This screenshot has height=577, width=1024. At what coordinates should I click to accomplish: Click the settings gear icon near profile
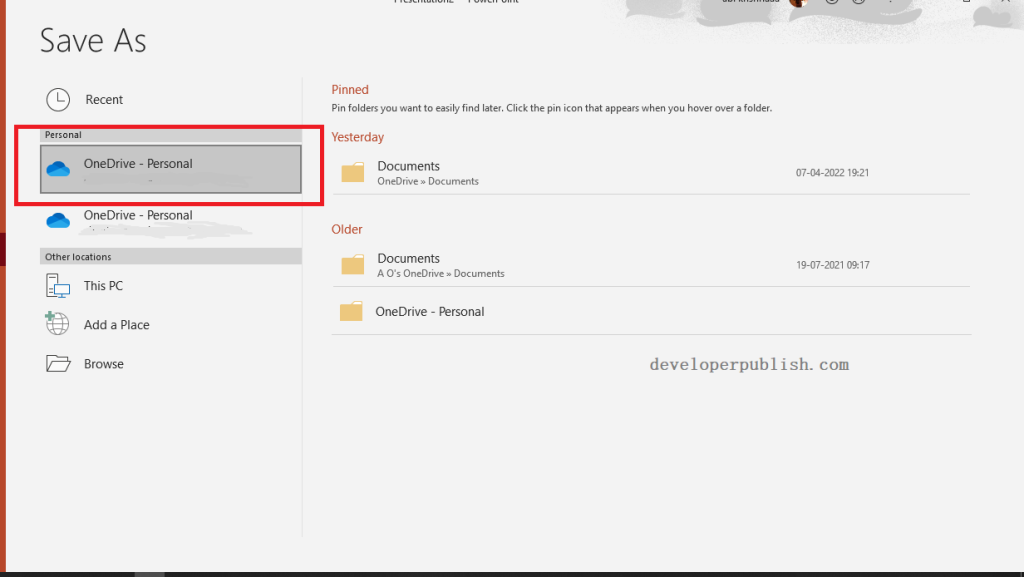(x=832, y=3)
